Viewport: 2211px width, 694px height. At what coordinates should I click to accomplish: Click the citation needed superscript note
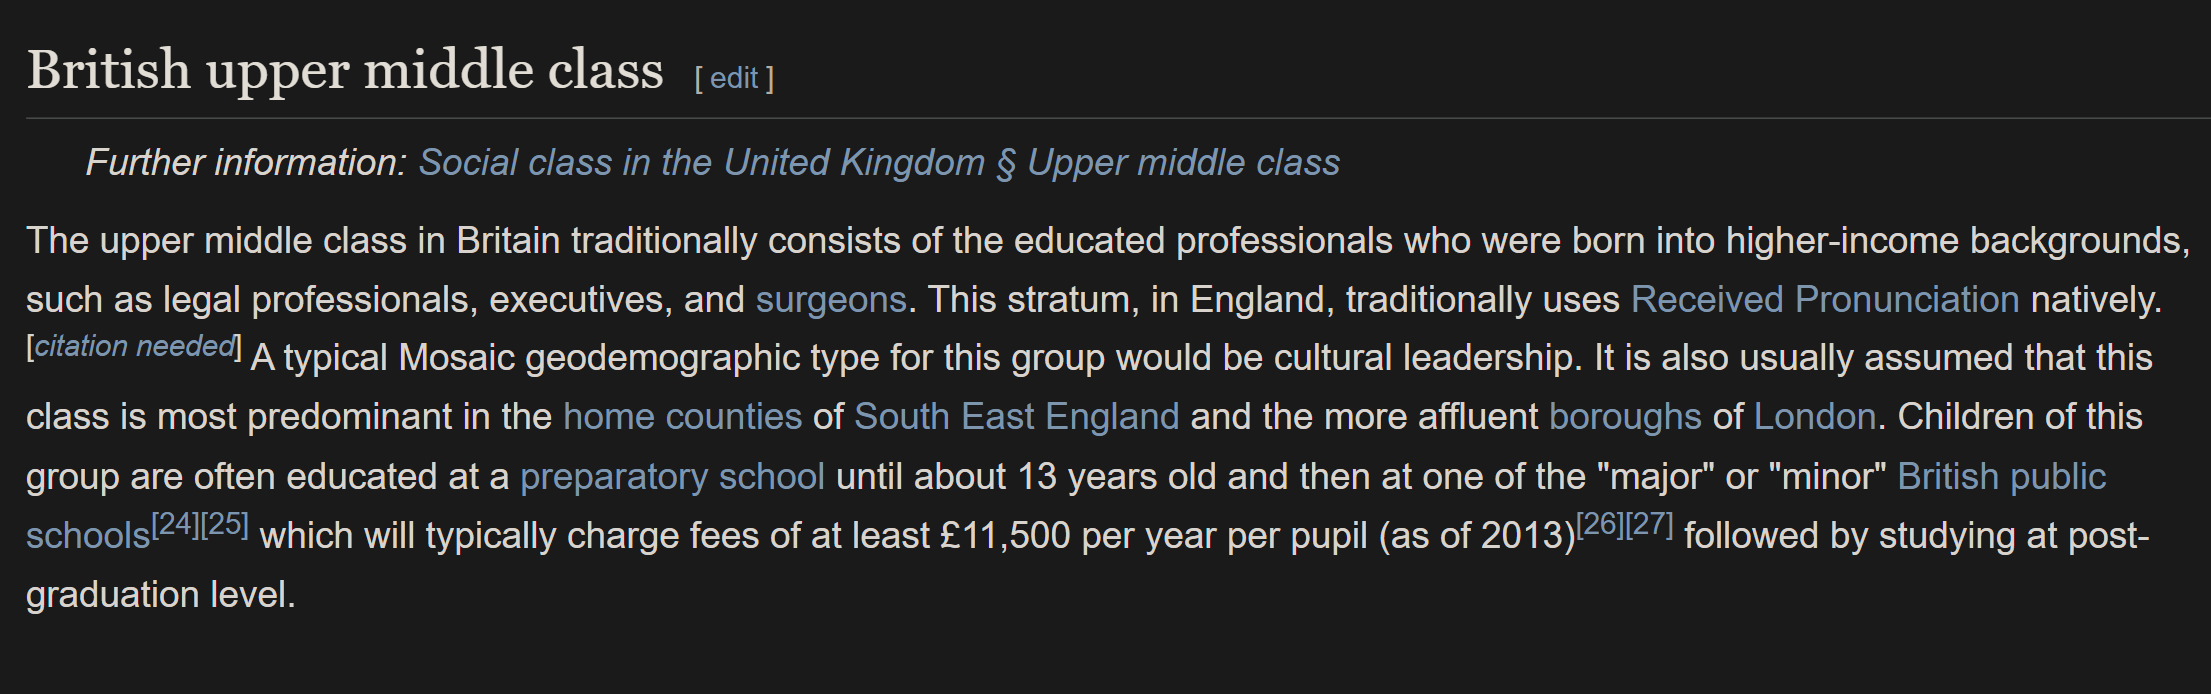[x=134, y=346]
